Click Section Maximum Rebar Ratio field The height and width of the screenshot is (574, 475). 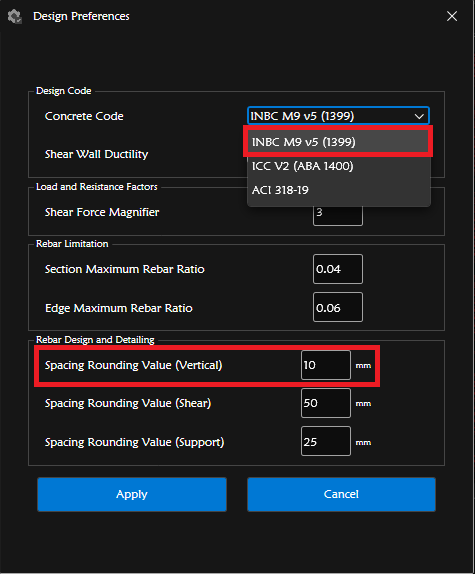338,269
